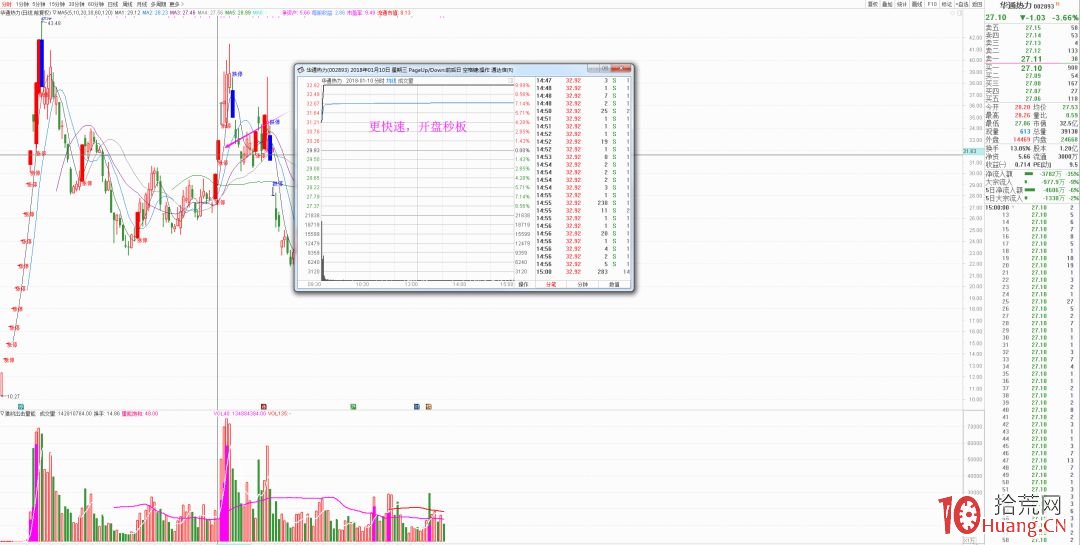Open the 多周期 multi-period view
The width and height of the screenshot is (1080, 545).
[x=158, y=4]
